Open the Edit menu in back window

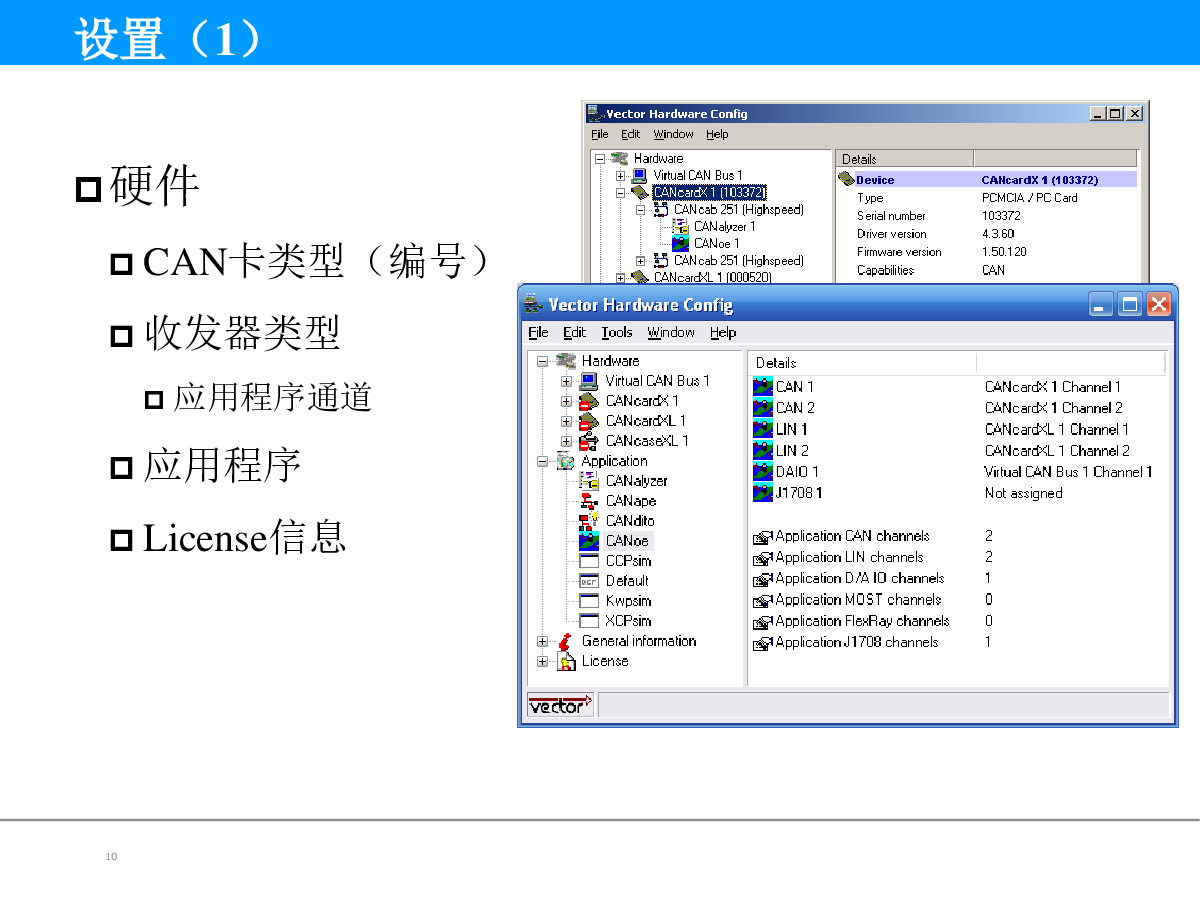click(631, 134)
